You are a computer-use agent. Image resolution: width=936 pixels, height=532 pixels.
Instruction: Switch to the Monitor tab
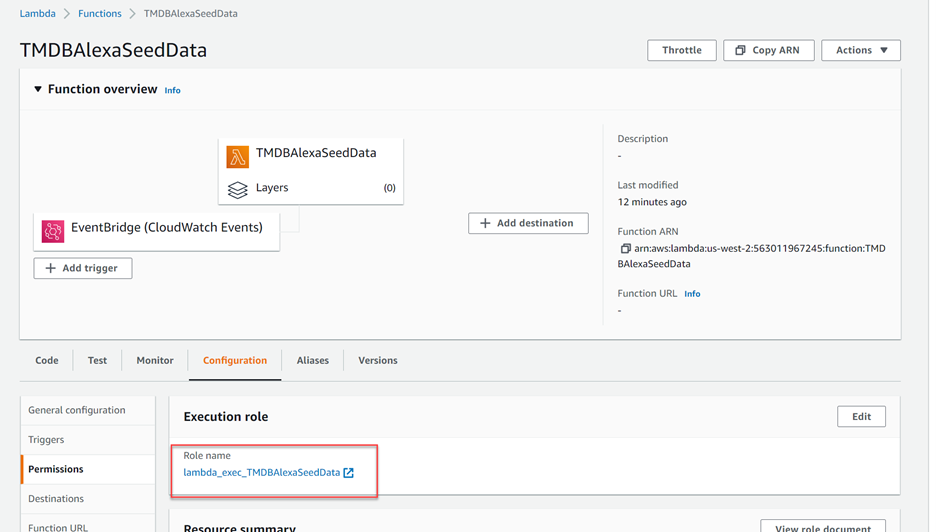click(155, 361)
